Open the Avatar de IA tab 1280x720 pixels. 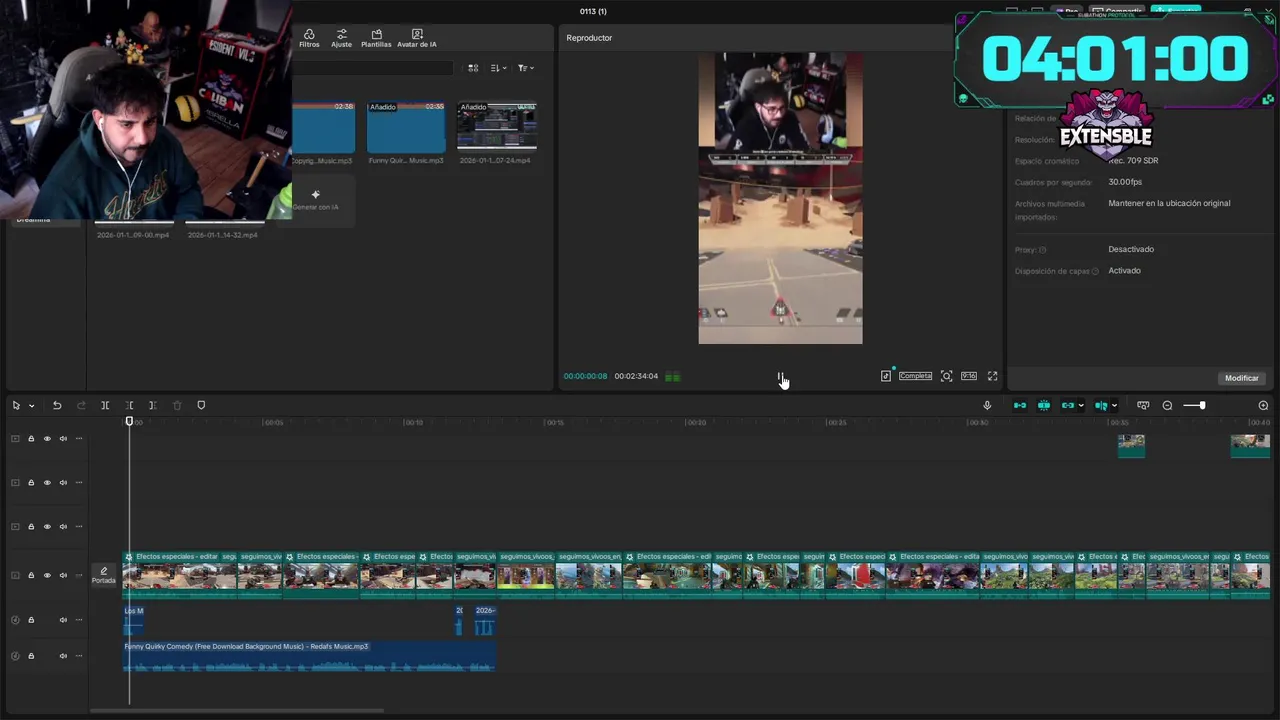pyautogui.click(x=417, y=39)
